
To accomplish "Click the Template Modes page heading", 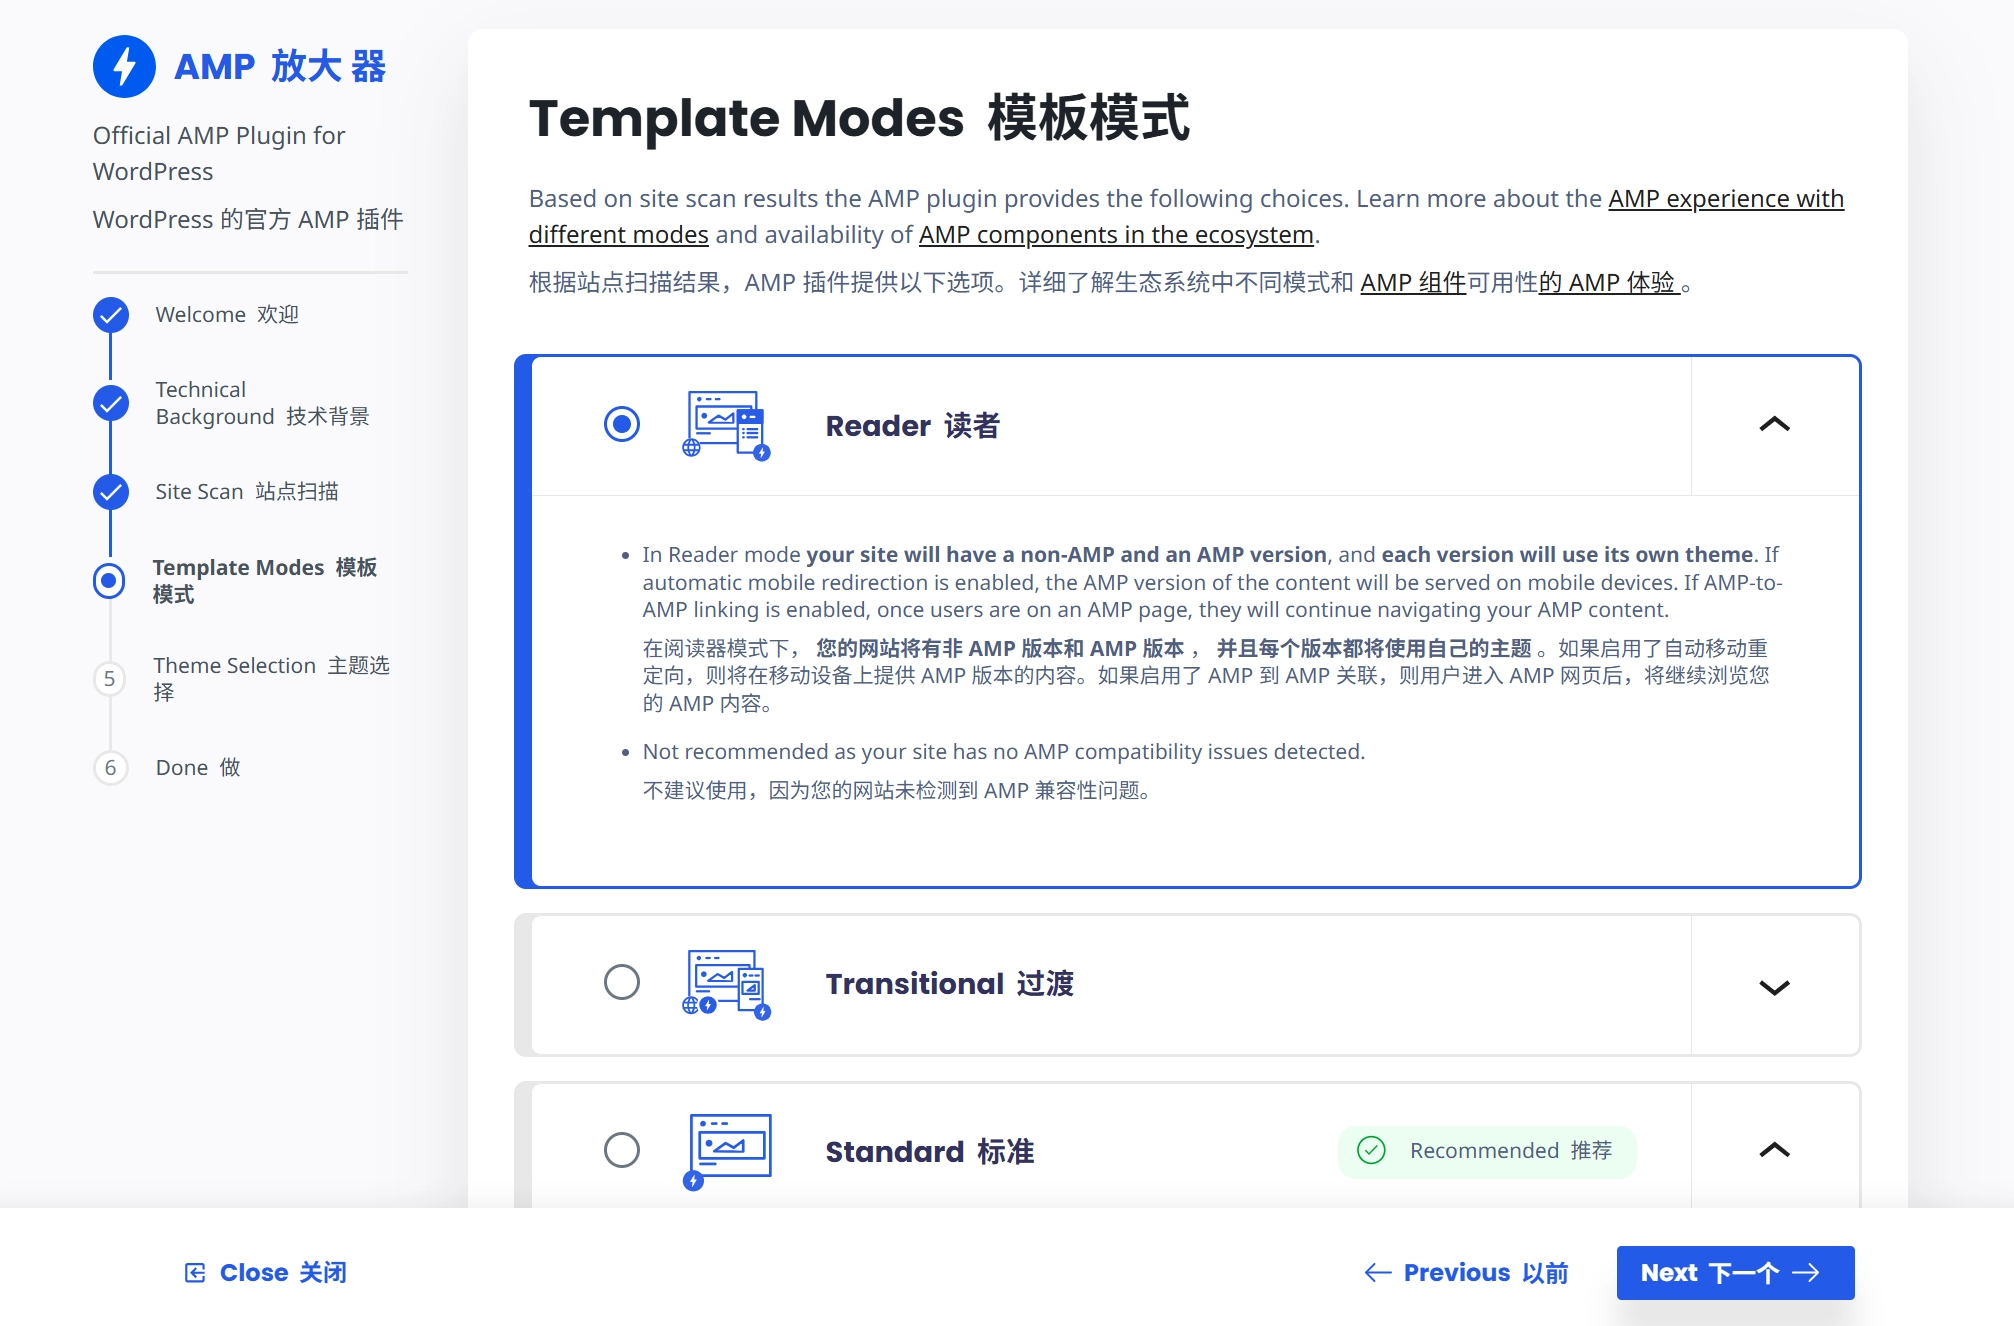I will coord(859,118).
